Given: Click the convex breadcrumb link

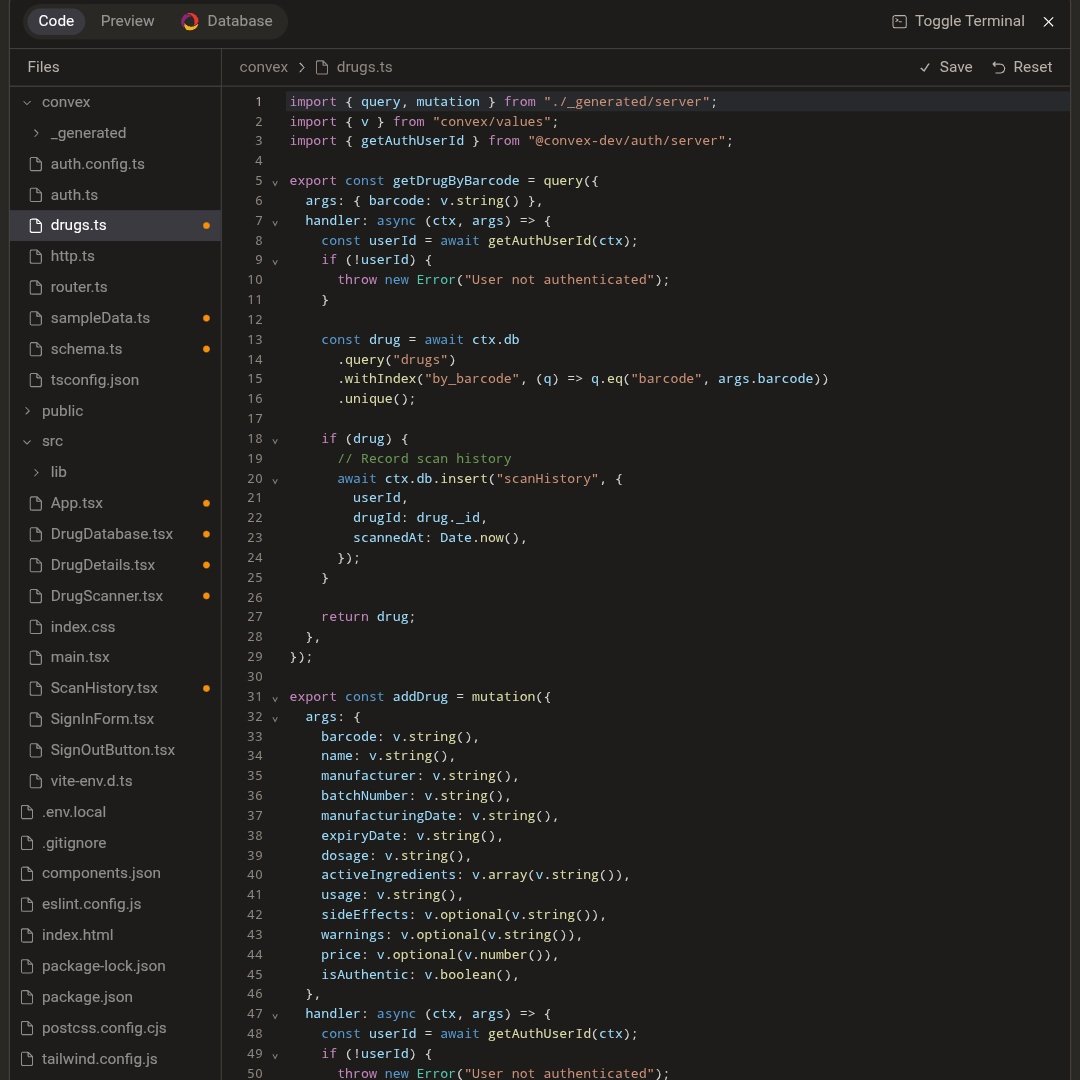Looking at the screenshot, I should (x=263, y=67).
